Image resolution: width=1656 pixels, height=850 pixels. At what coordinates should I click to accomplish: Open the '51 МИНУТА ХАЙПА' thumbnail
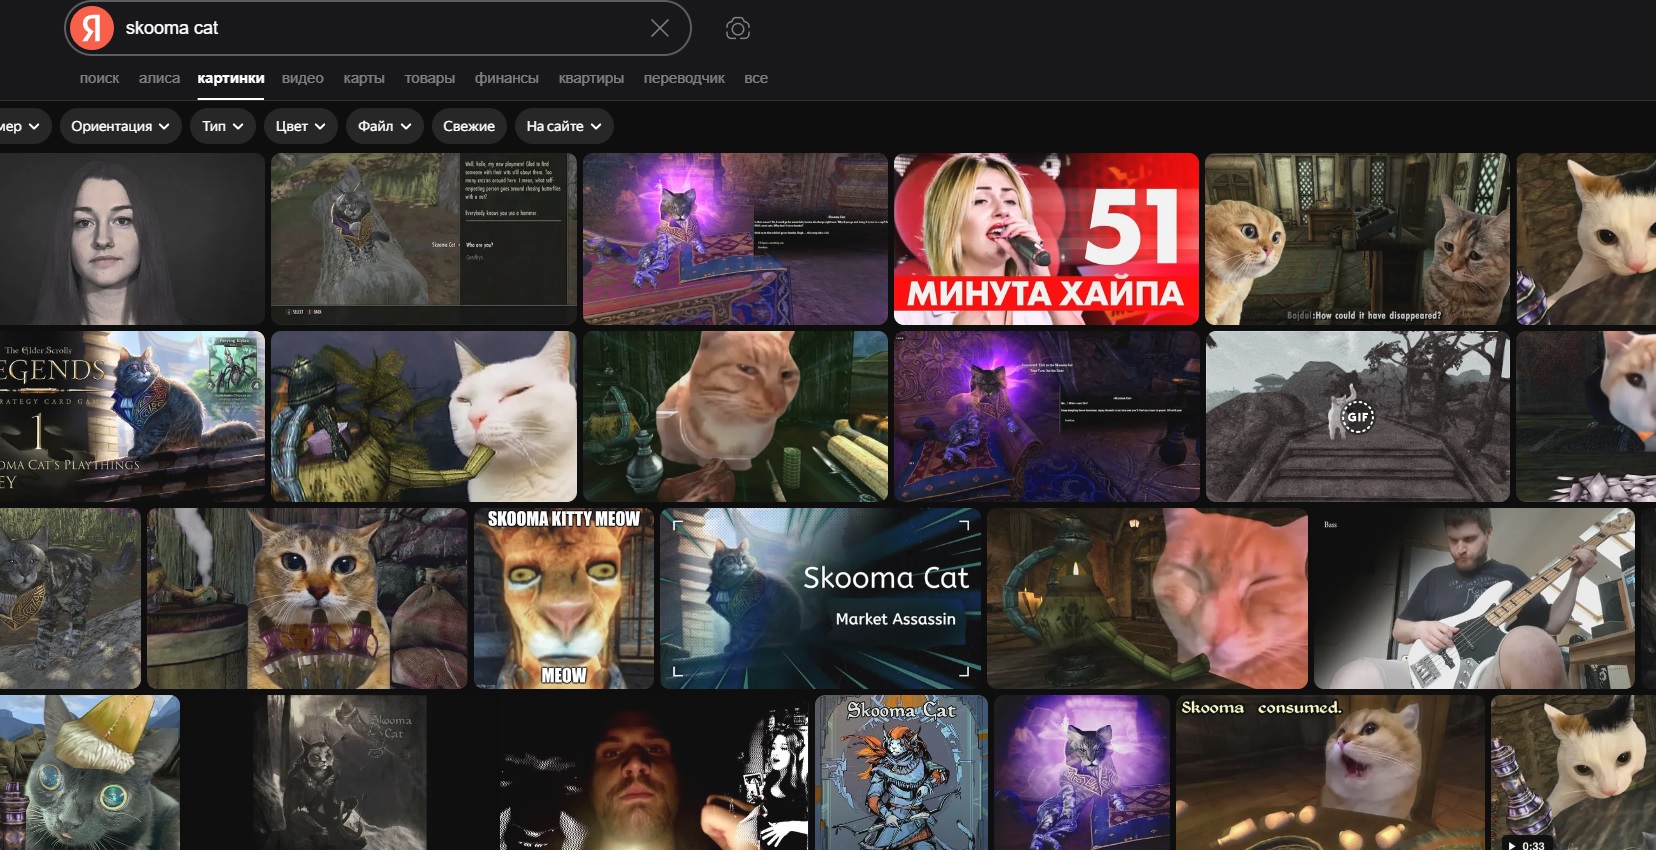point(1046,239)
